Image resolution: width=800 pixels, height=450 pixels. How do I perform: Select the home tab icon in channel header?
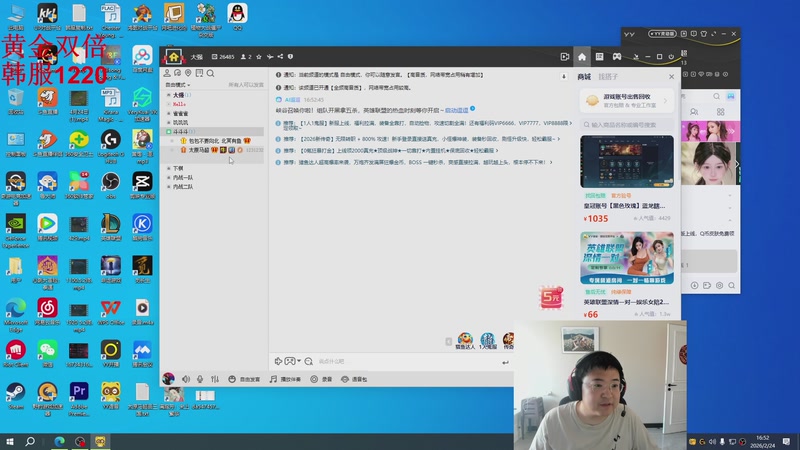coord(582,57)
